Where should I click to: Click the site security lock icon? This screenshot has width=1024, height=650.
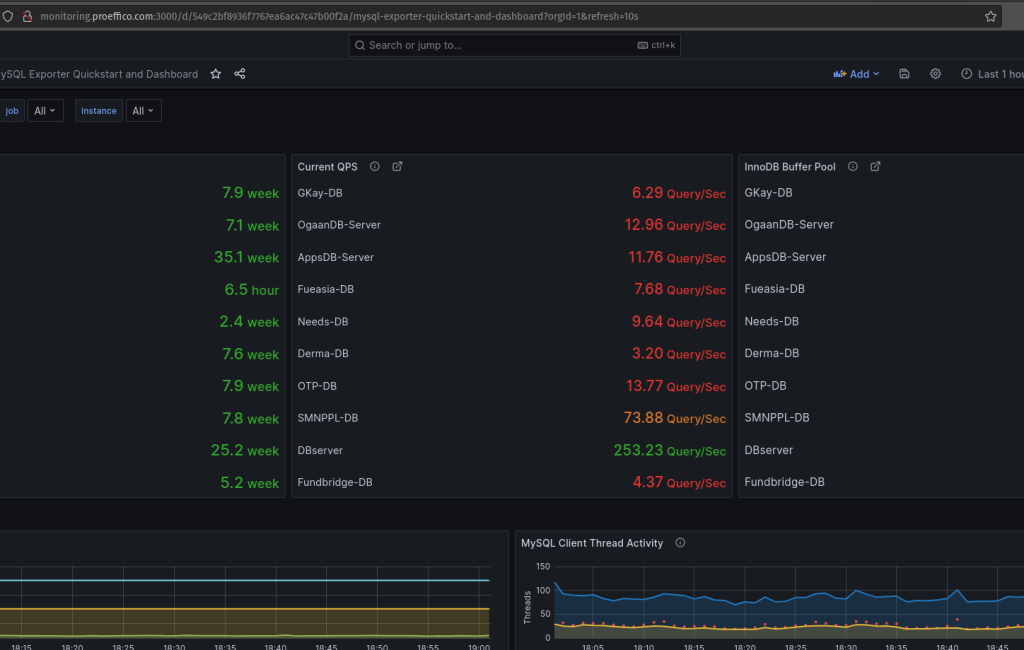point(27,16)
